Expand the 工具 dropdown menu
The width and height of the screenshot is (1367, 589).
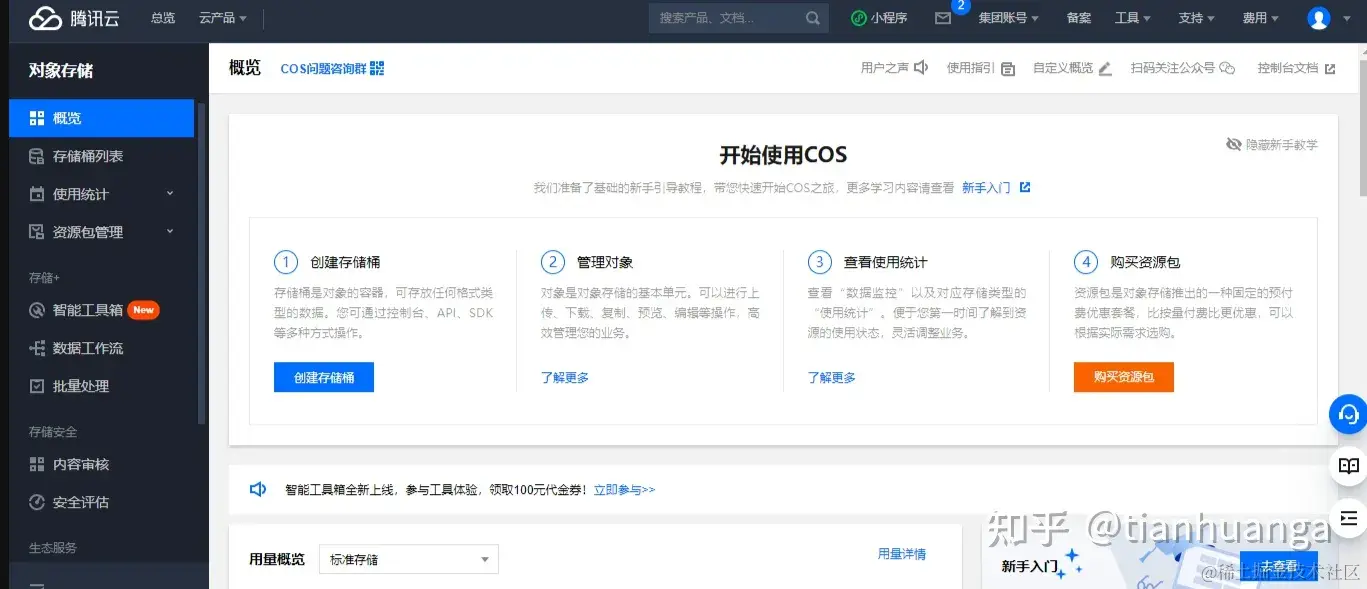pyautogui.click(x=1133, y=18)
